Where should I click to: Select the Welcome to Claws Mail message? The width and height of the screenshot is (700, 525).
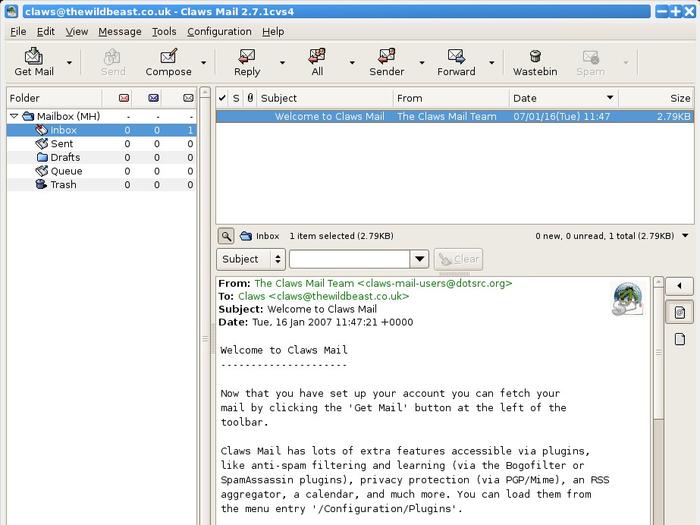click(x=454, y=116)
